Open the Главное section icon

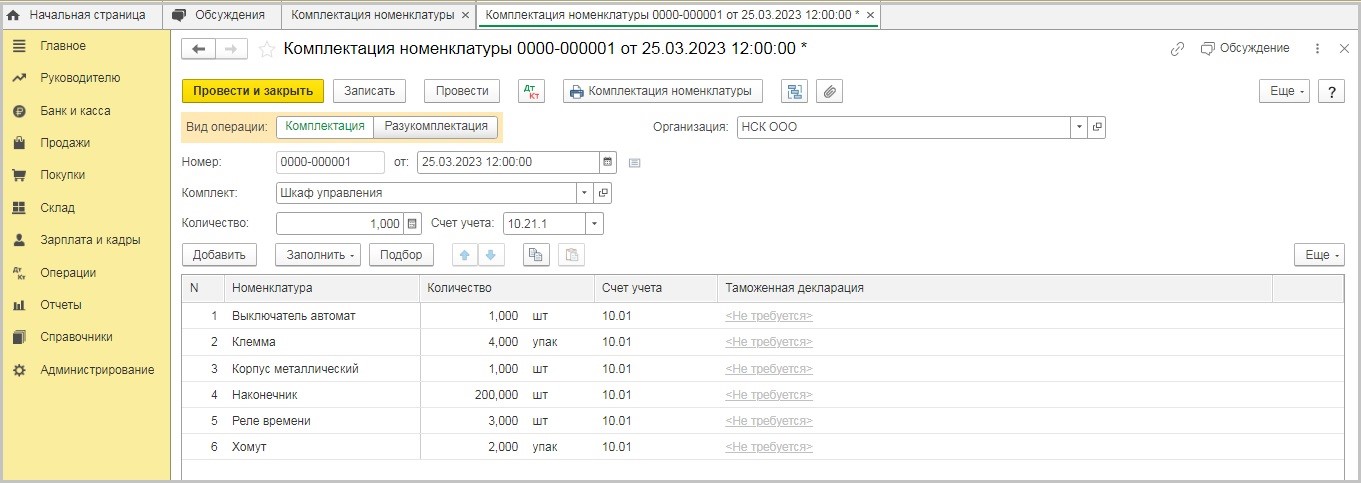(18, 46)
